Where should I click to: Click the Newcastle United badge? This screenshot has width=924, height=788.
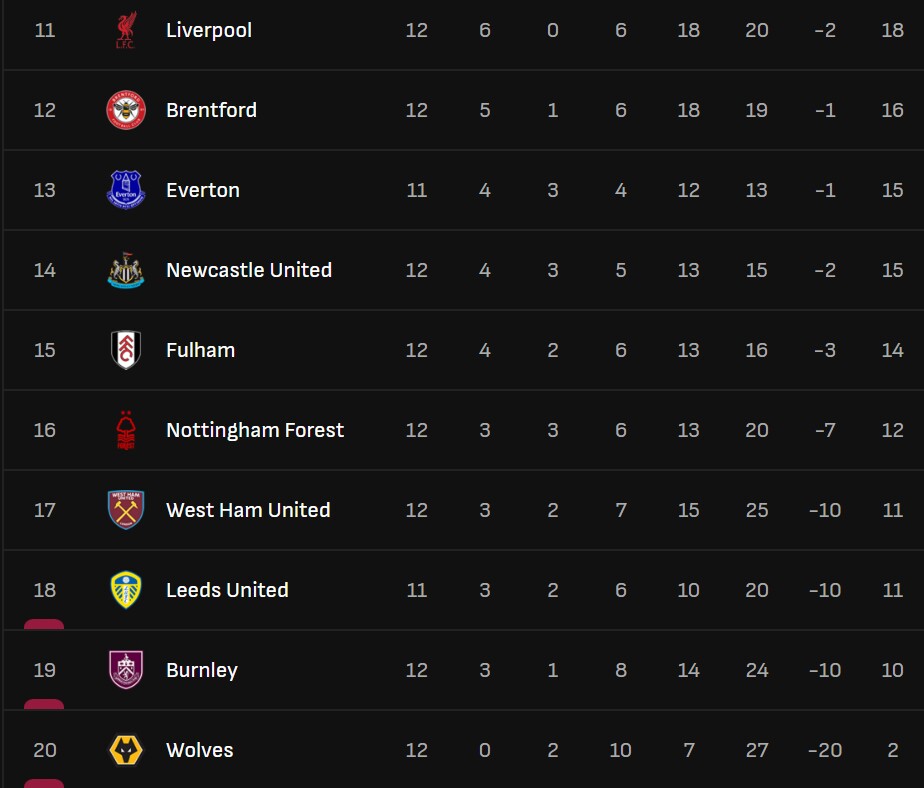click(126, 270)
